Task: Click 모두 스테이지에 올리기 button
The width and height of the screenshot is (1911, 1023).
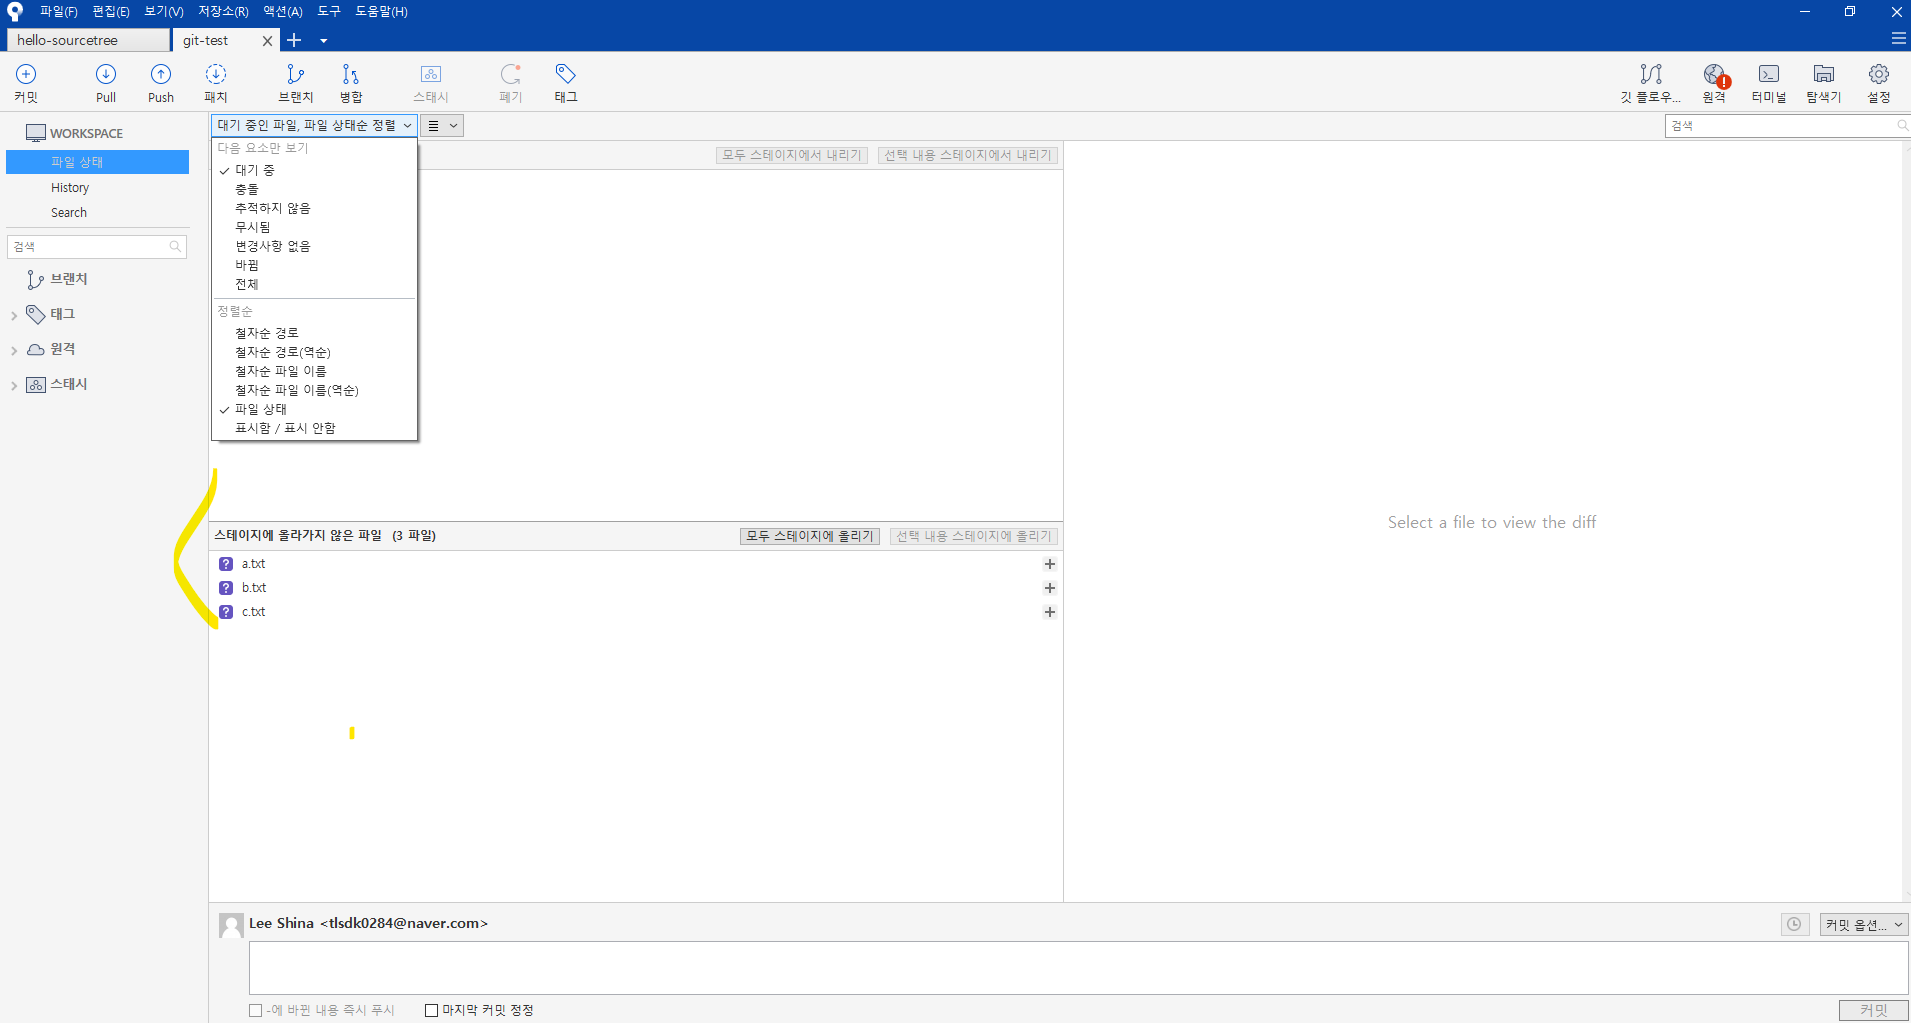Action: [x=810, y=536]
